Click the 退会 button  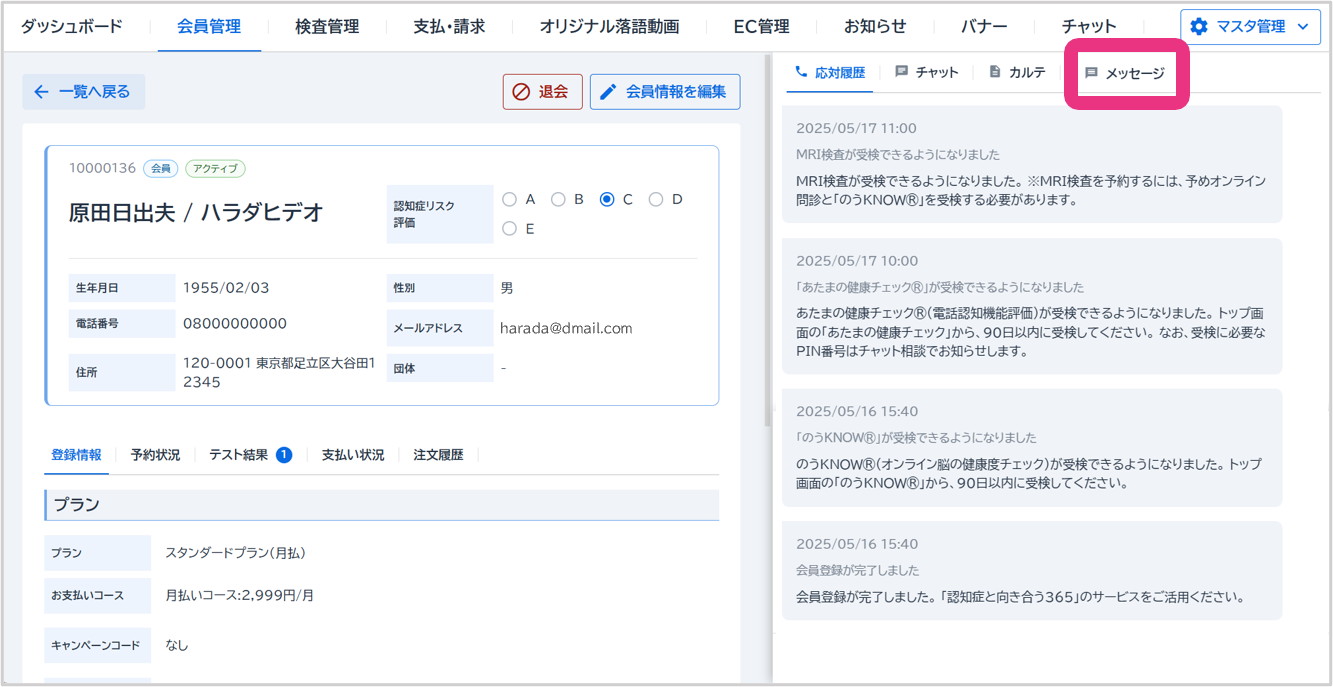542,92
